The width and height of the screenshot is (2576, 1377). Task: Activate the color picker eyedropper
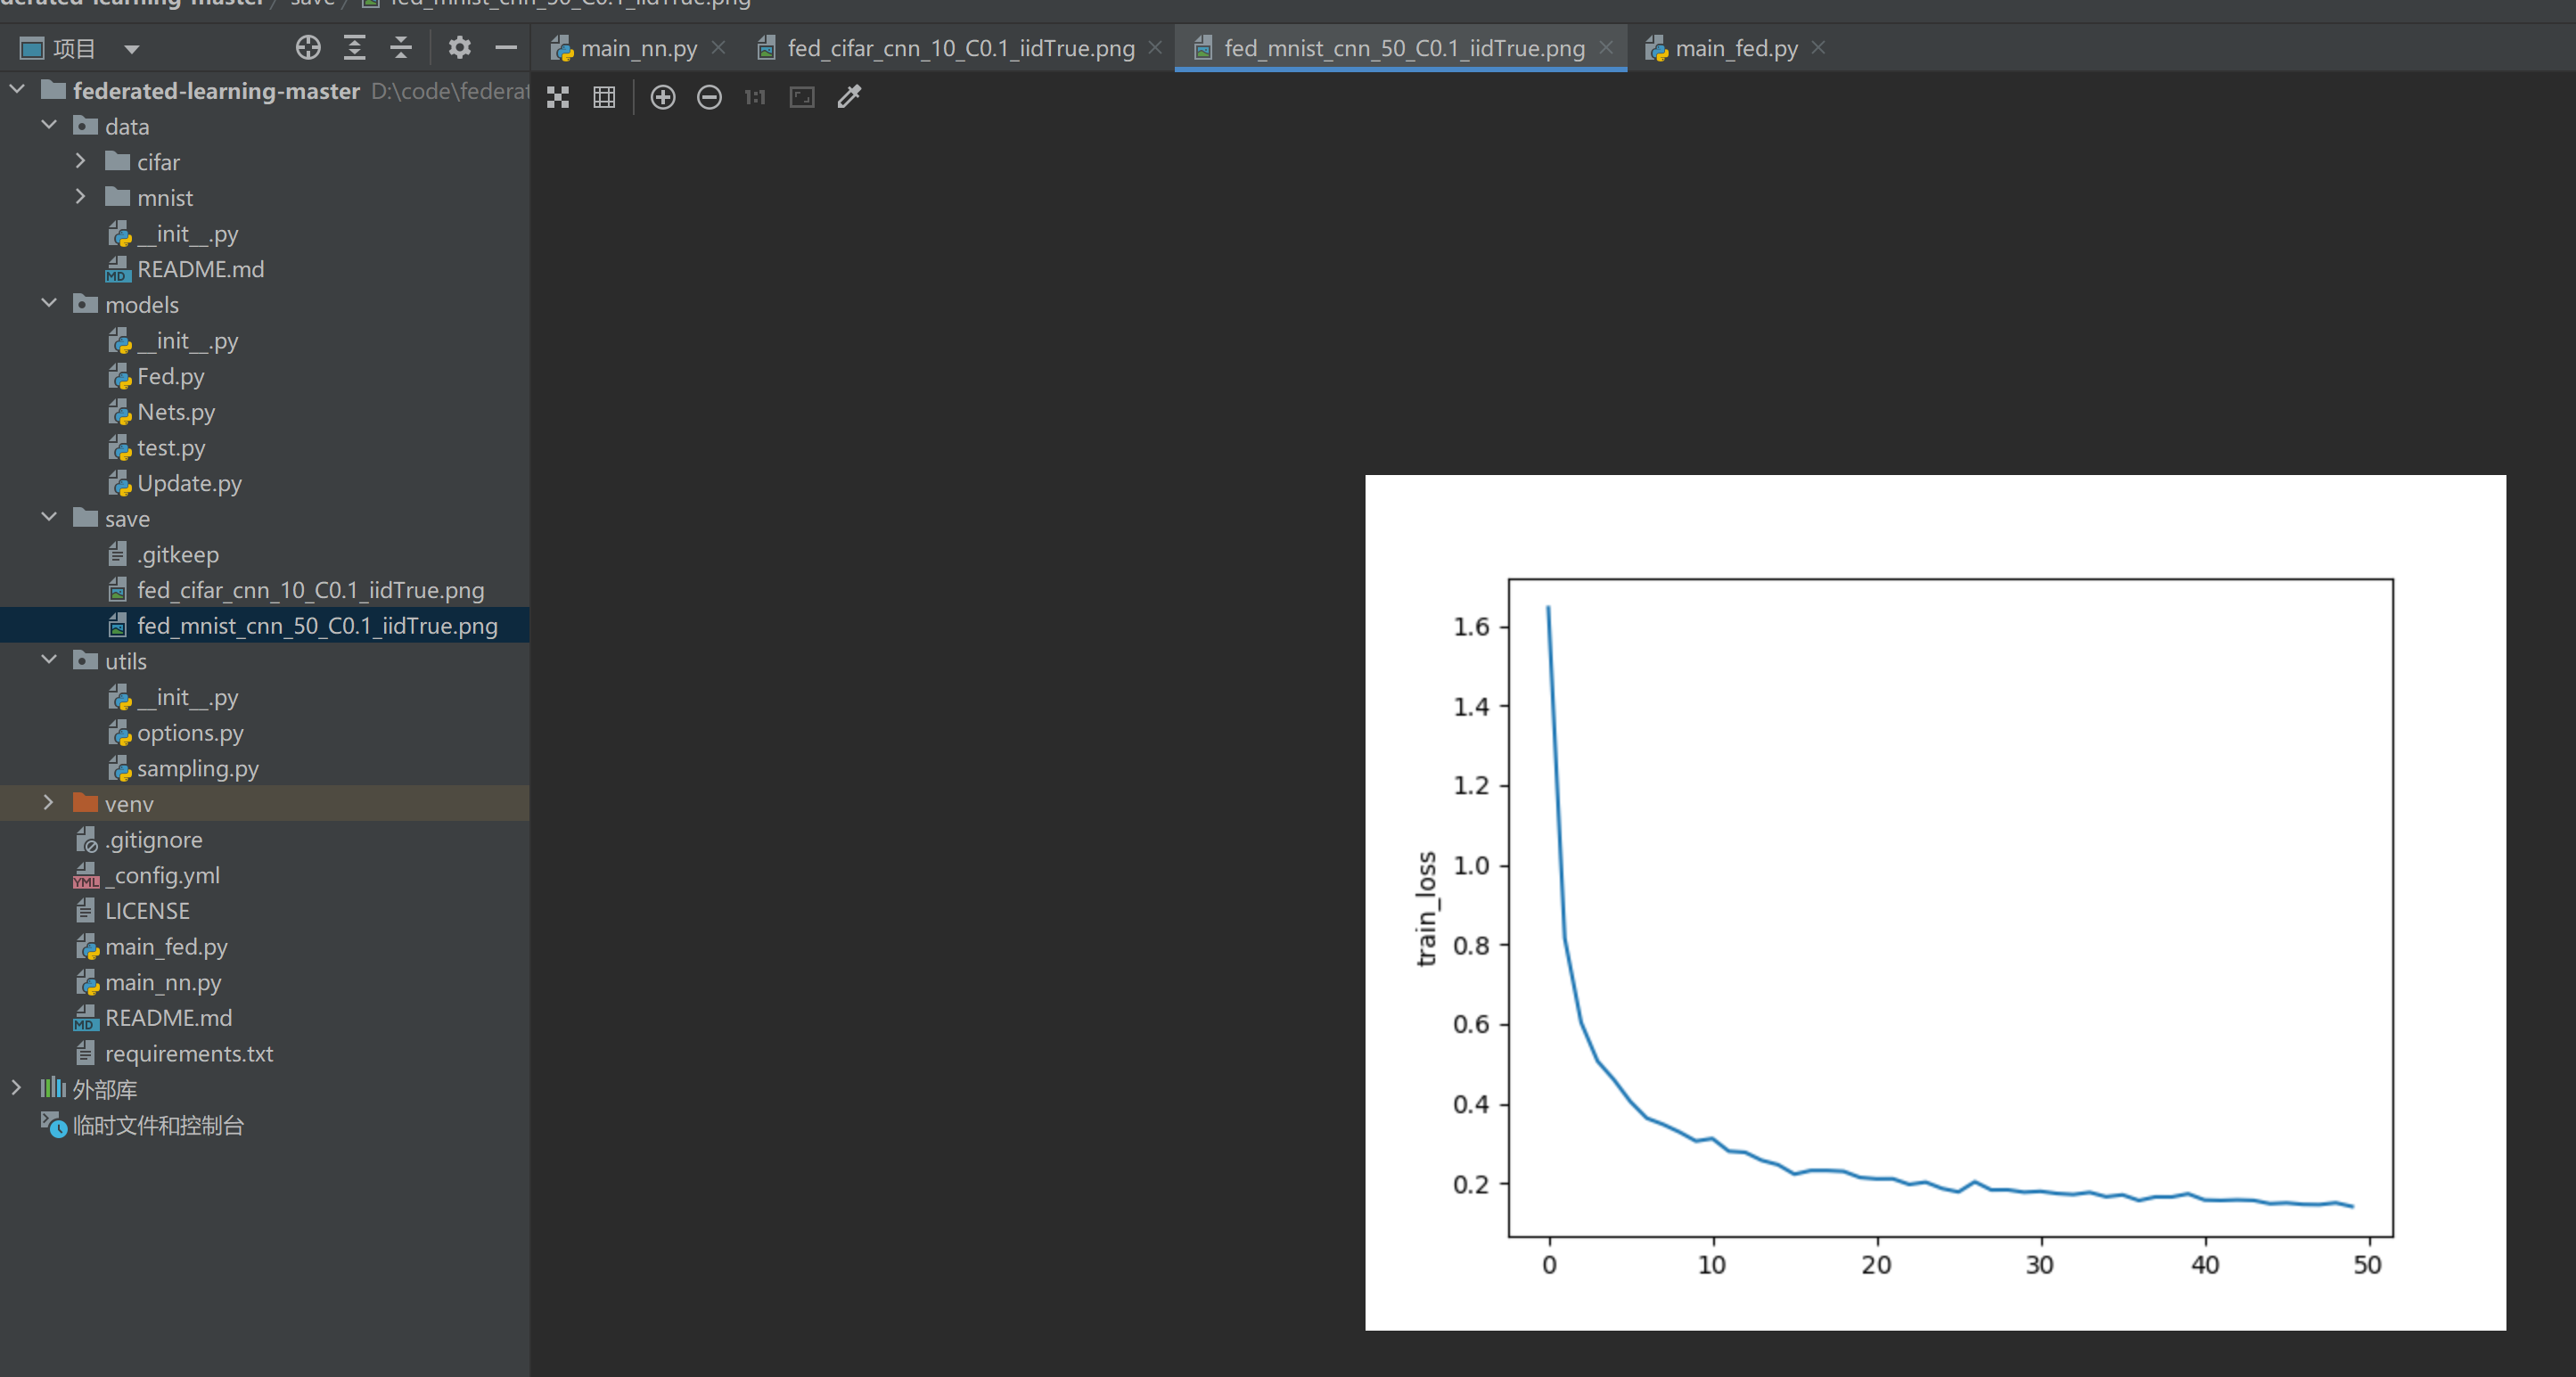click(x=849, y=97)
